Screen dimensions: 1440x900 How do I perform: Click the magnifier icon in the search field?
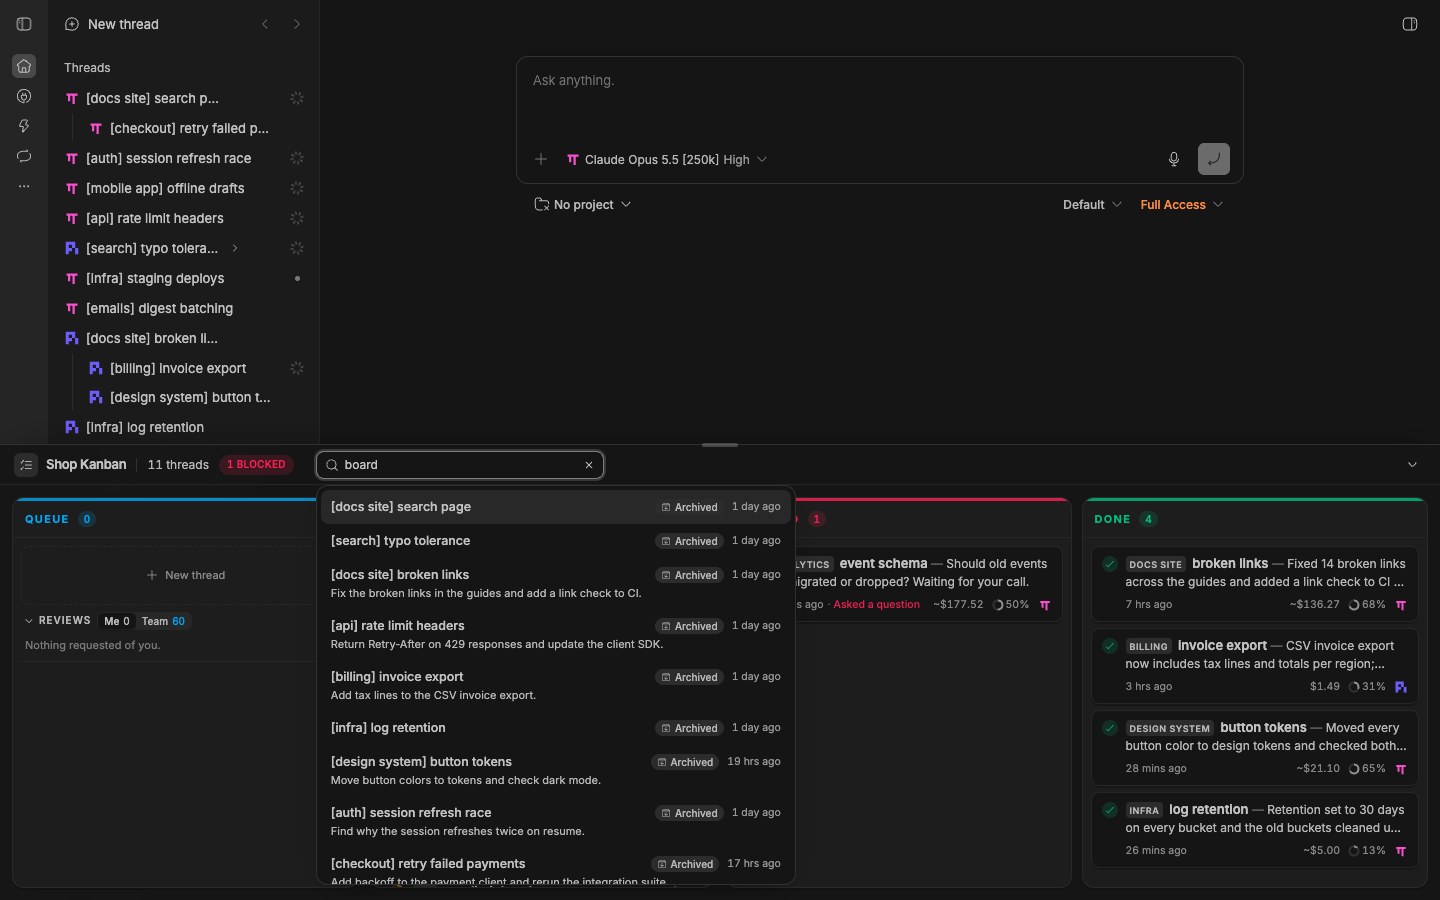[x=332, y=465]
